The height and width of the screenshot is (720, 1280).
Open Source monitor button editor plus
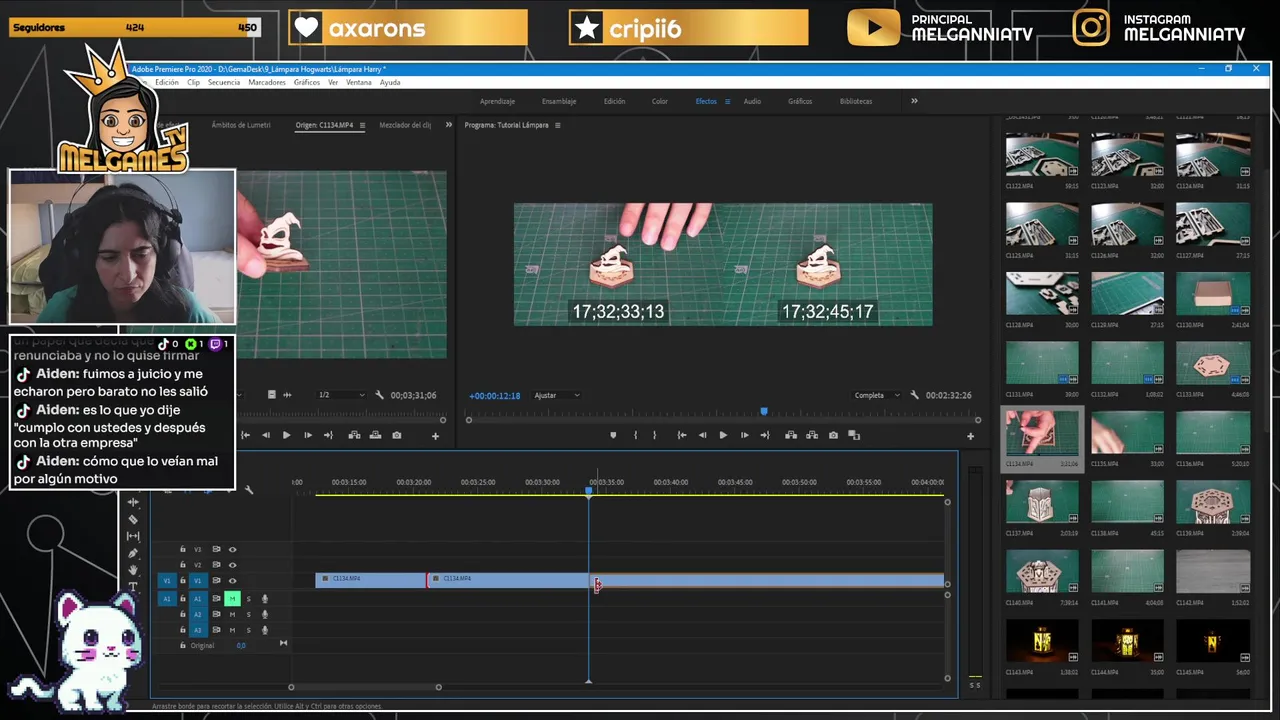point(435,436)
